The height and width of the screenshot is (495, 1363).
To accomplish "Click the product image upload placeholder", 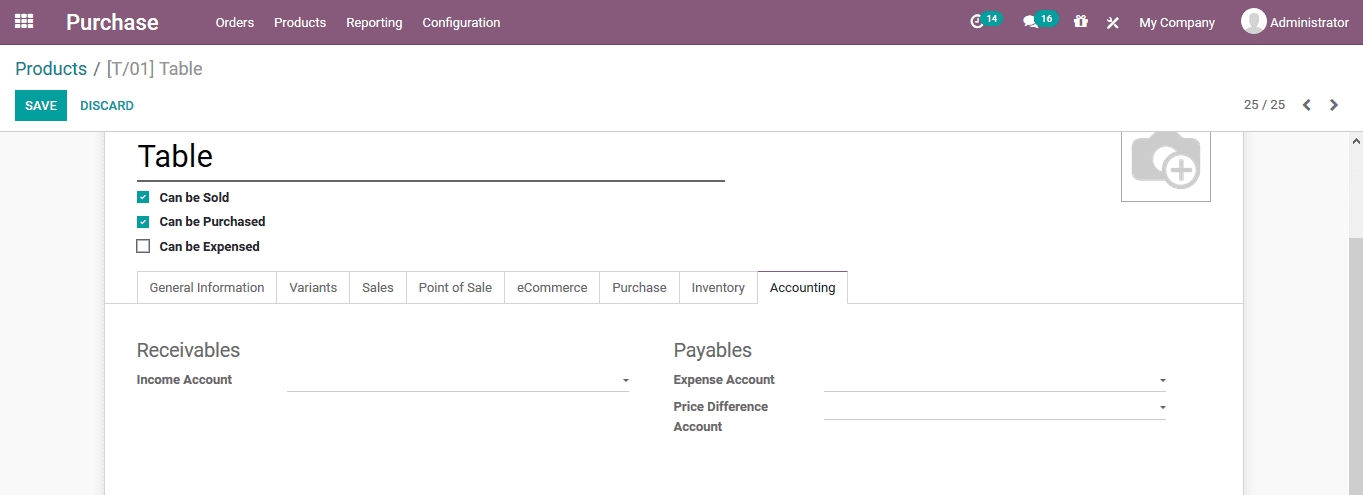I will (1165, 164).
